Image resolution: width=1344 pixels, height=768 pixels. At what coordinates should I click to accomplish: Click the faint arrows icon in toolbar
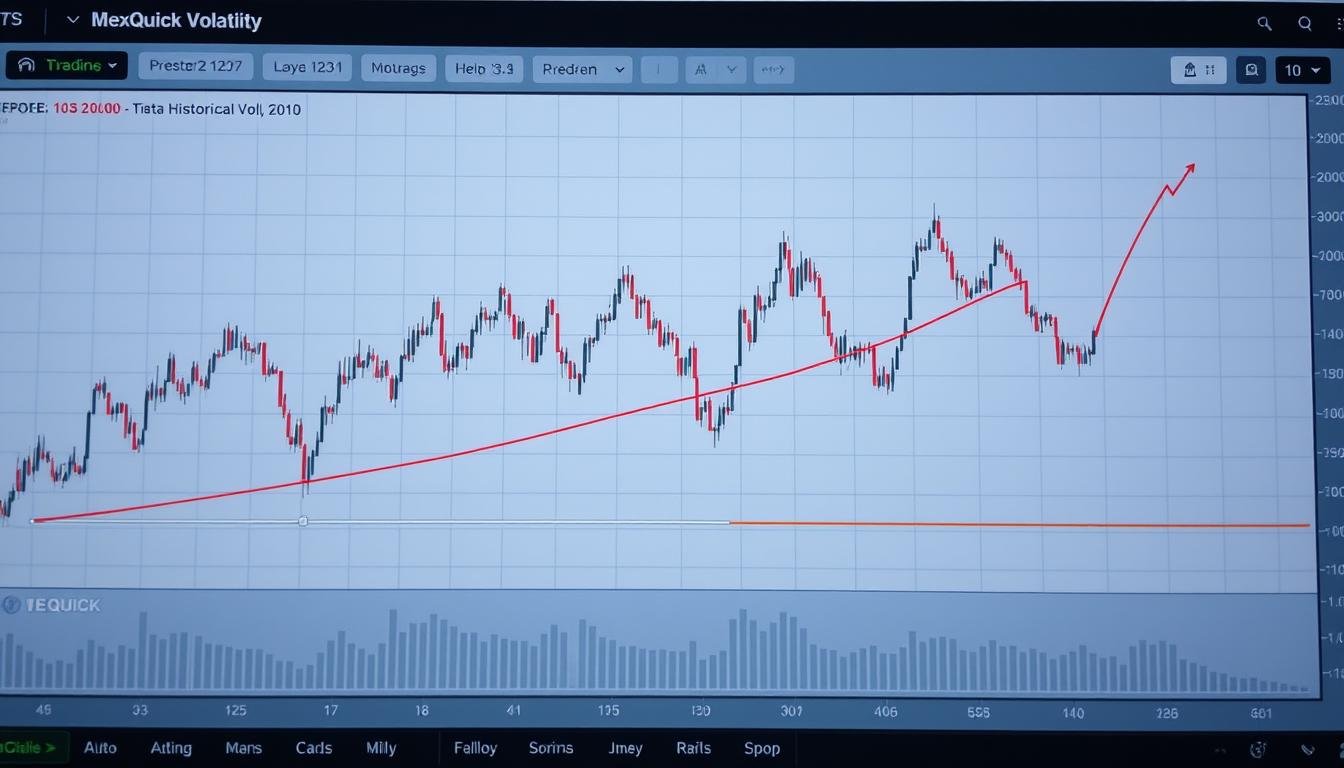[772, 70]
